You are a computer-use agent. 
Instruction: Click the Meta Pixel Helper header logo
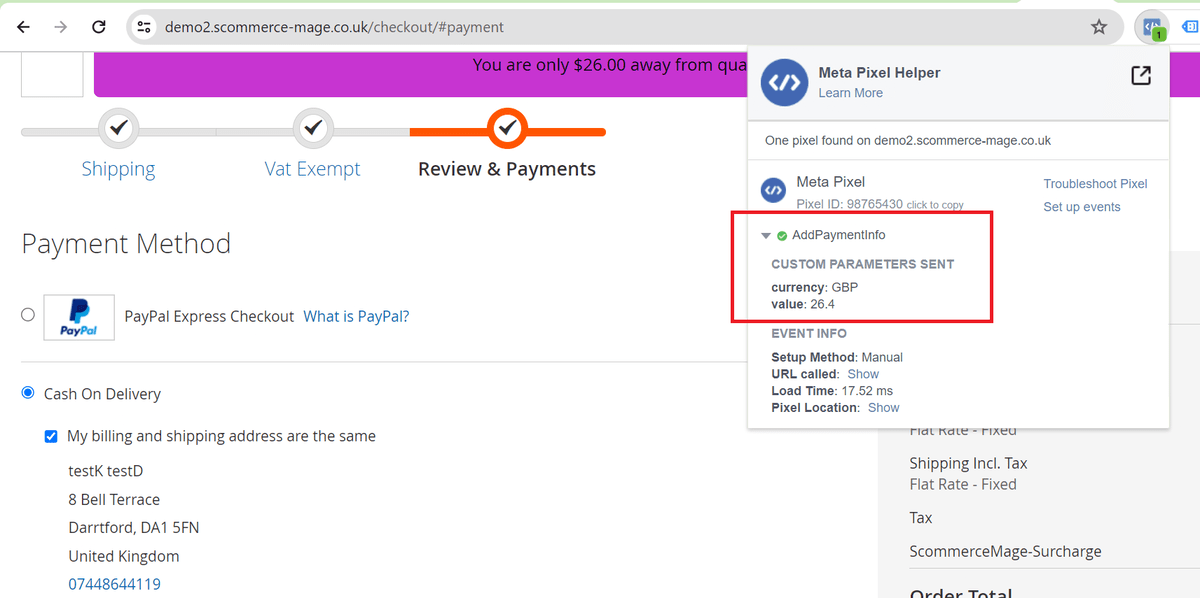coord(784,82)
